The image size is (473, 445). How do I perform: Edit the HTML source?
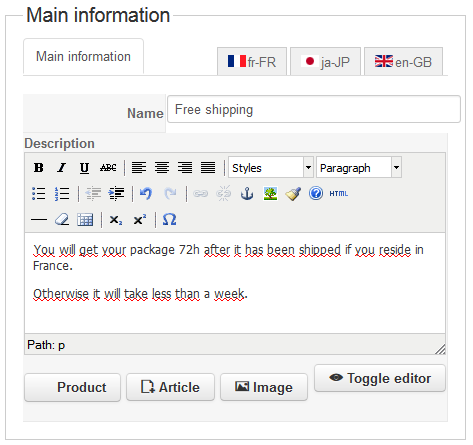(x=339, y=193)
